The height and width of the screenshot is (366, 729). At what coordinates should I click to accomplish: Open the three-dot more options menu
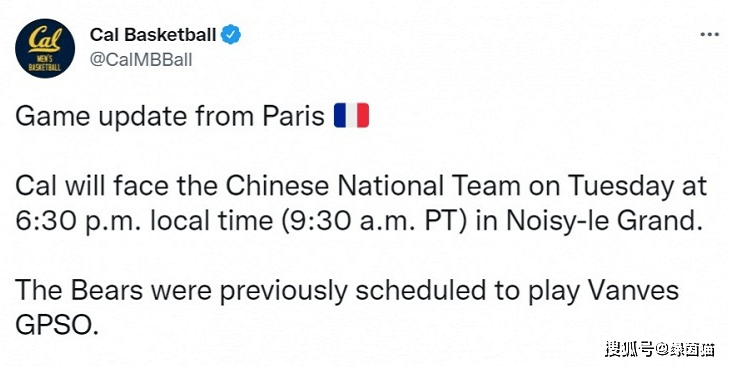click(x=709, y=34)
